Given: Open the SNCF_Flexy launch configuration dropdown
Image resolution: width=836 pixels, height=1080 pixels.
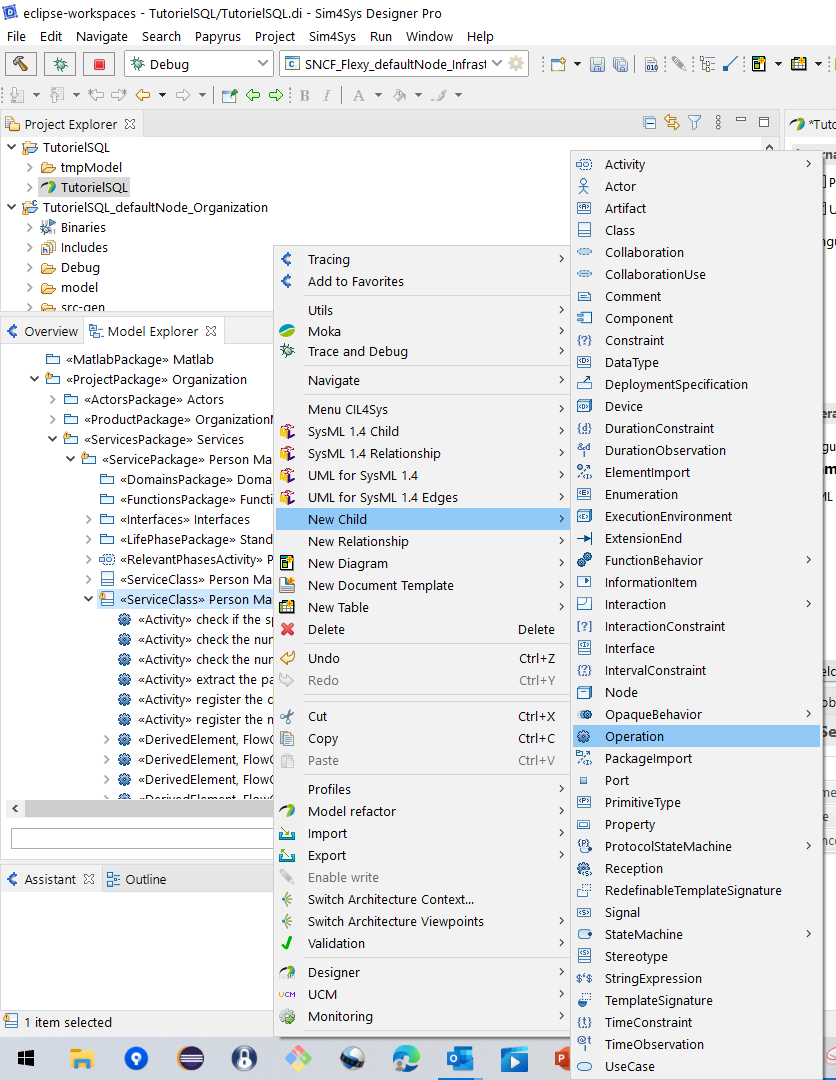Looking at the screenshot, I should point(497,63).
